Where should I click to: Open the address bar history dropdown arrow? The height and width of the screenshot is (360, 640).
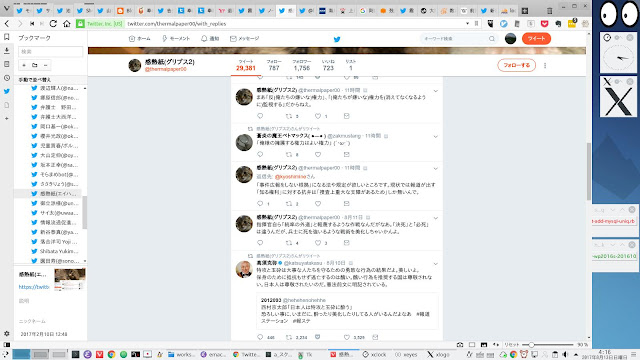[467, 24]
